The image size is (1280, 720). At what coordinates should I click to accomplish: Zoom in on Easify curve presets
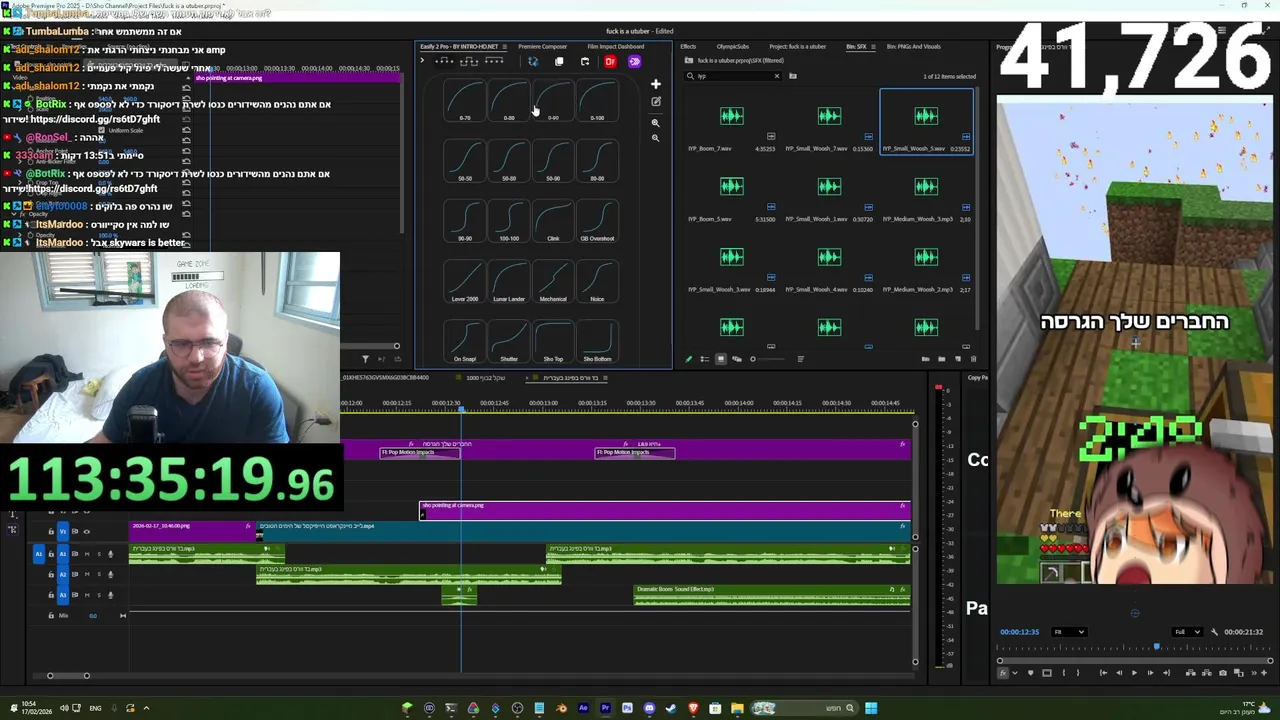pos(656,123)
